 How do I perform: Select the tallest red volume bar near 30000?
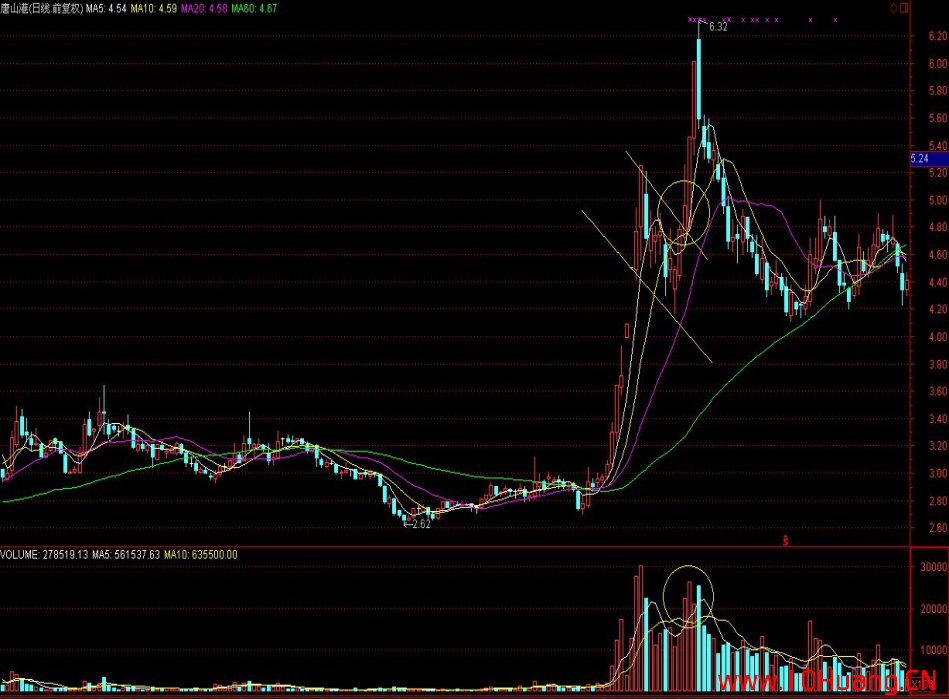(641, 628)
